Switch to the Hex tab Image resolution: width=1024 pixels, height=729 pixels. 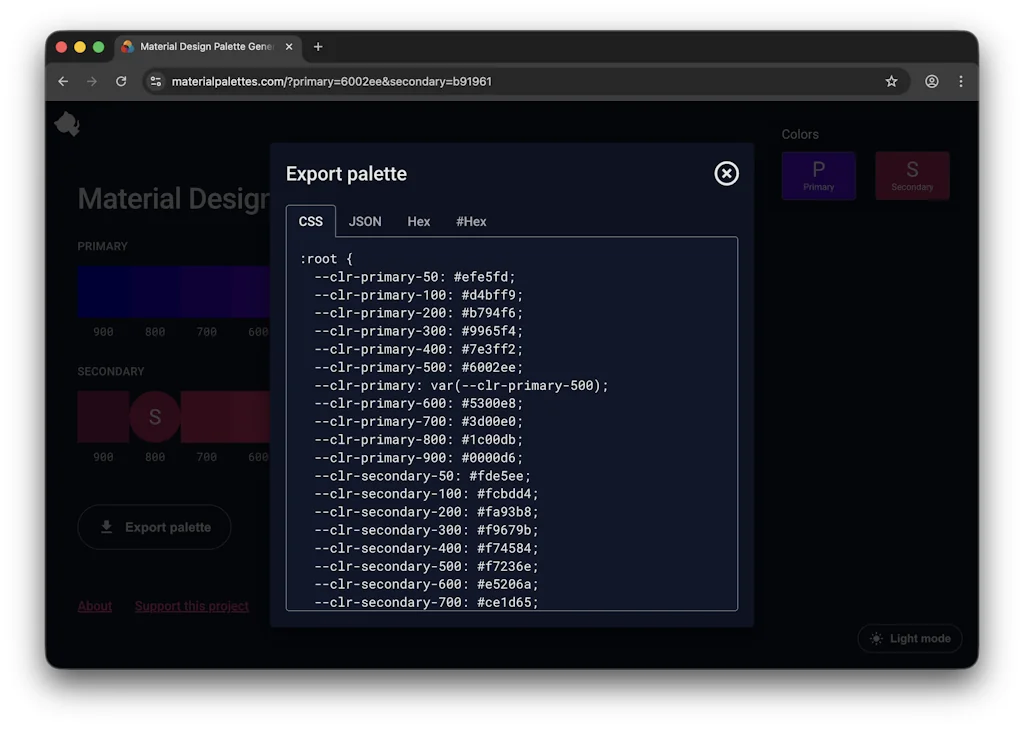(418, 221)
